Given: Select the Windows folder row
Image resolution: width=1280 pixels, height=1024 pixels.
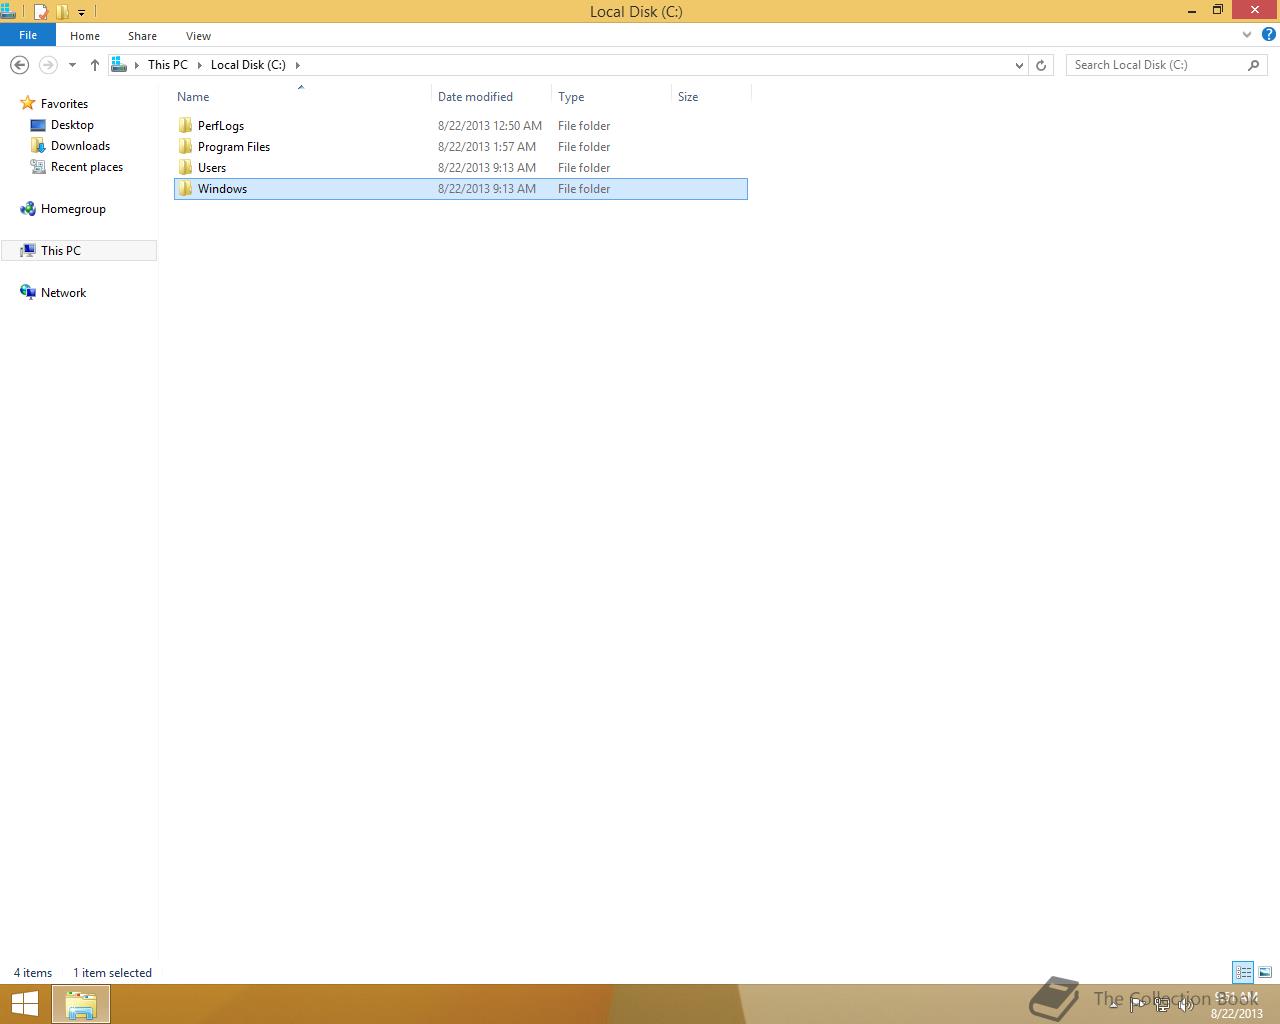Looking at the screenshot, I should pos(461,189).
